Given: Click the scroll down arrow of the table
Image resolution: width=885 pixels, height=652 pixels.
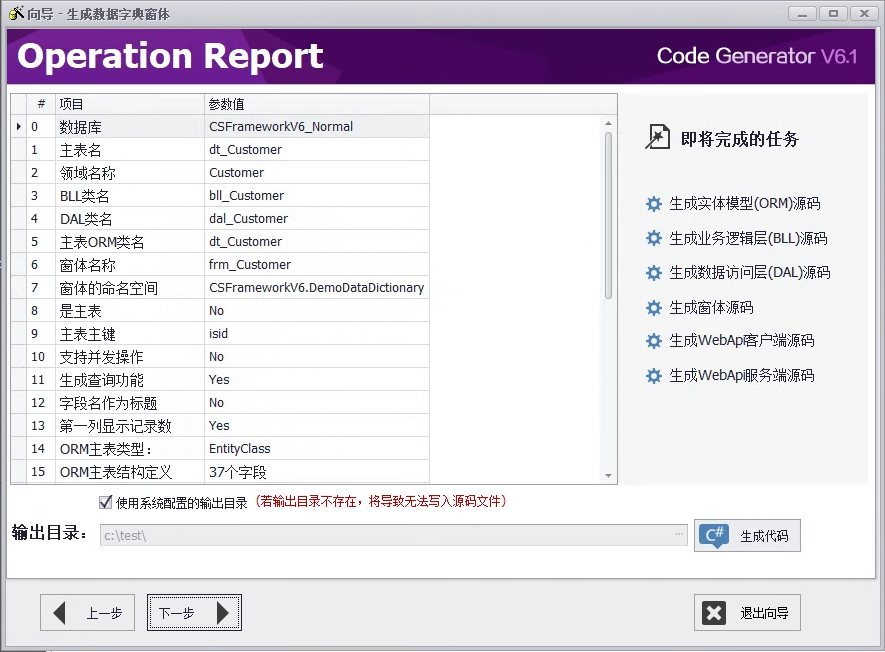Looking at the screenshot, I should 608,475.
